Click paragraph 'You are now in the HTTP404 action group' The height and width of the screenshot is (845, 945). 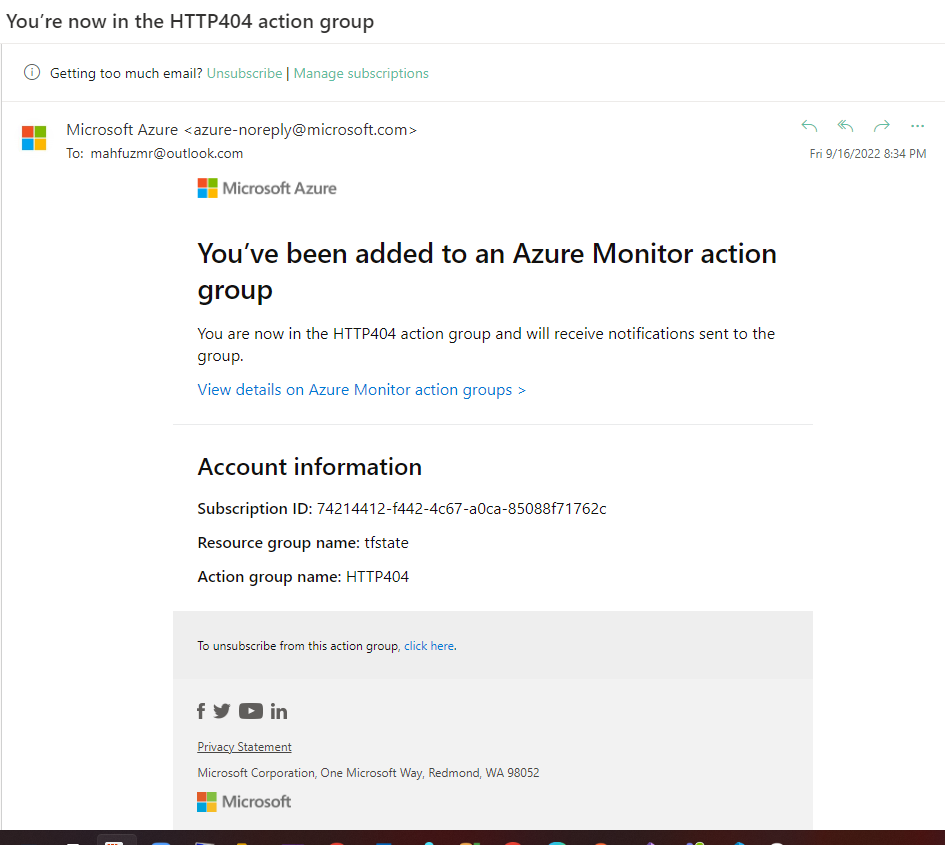tap(486, 345)
